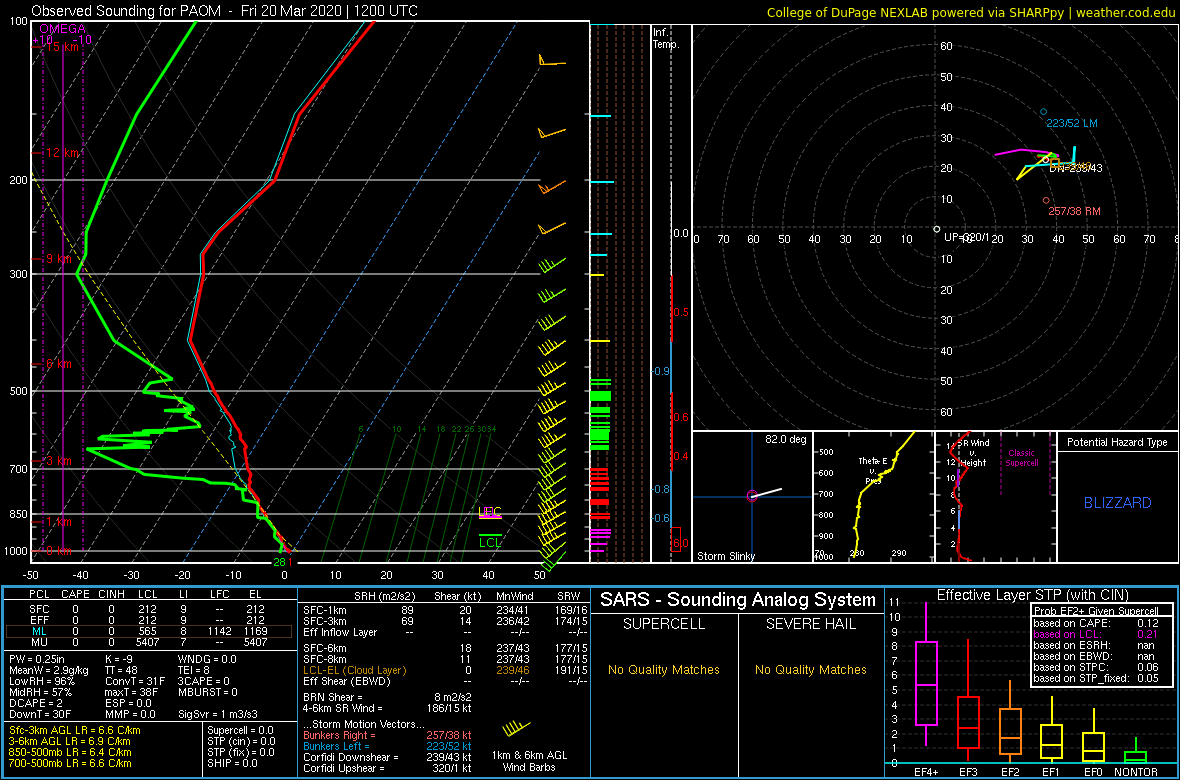Screen dimensions: 1180x780
Task: Click the Bunkers Left storm motion entry
Action: [387, 746]
